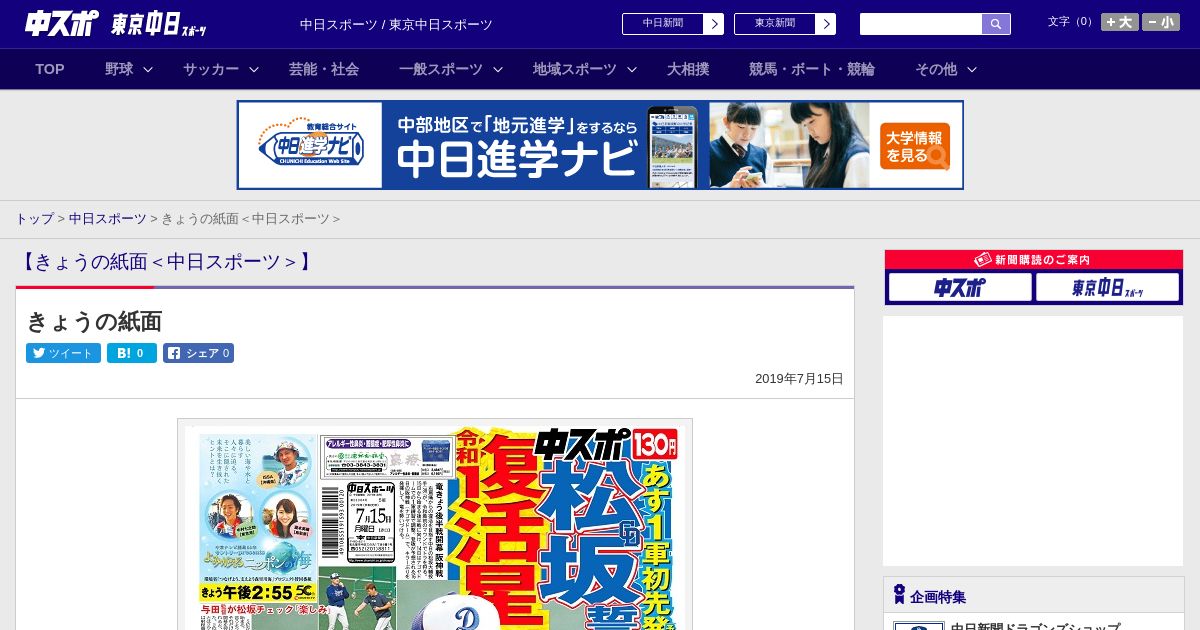Focus the site search input field

(921, 24)
